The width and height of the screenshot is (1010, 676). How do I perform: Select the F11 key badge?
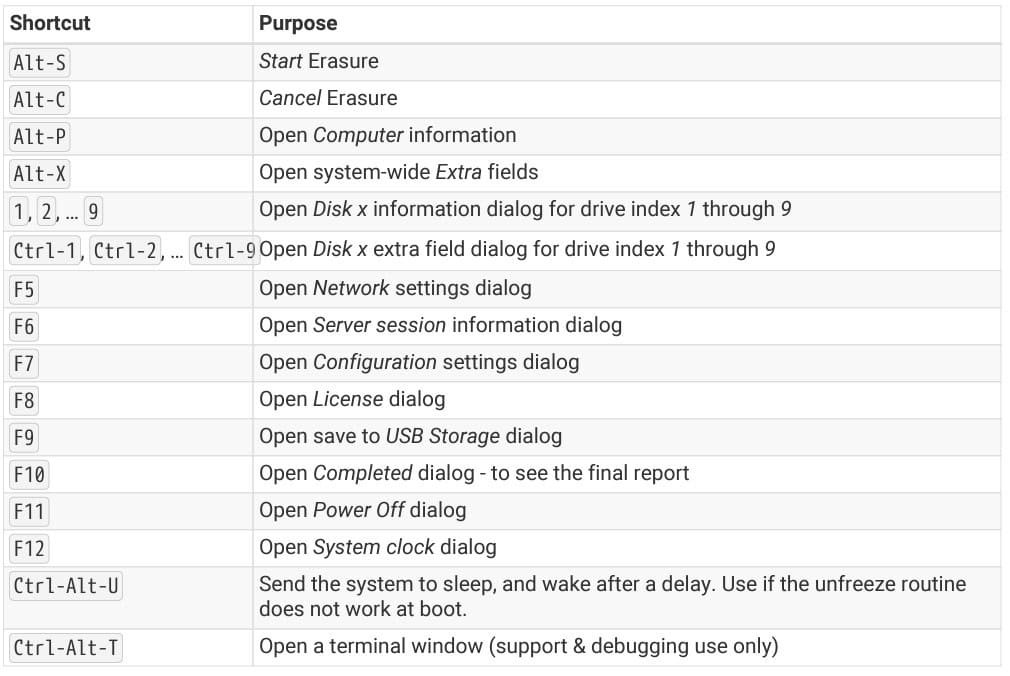pos(28,511)
